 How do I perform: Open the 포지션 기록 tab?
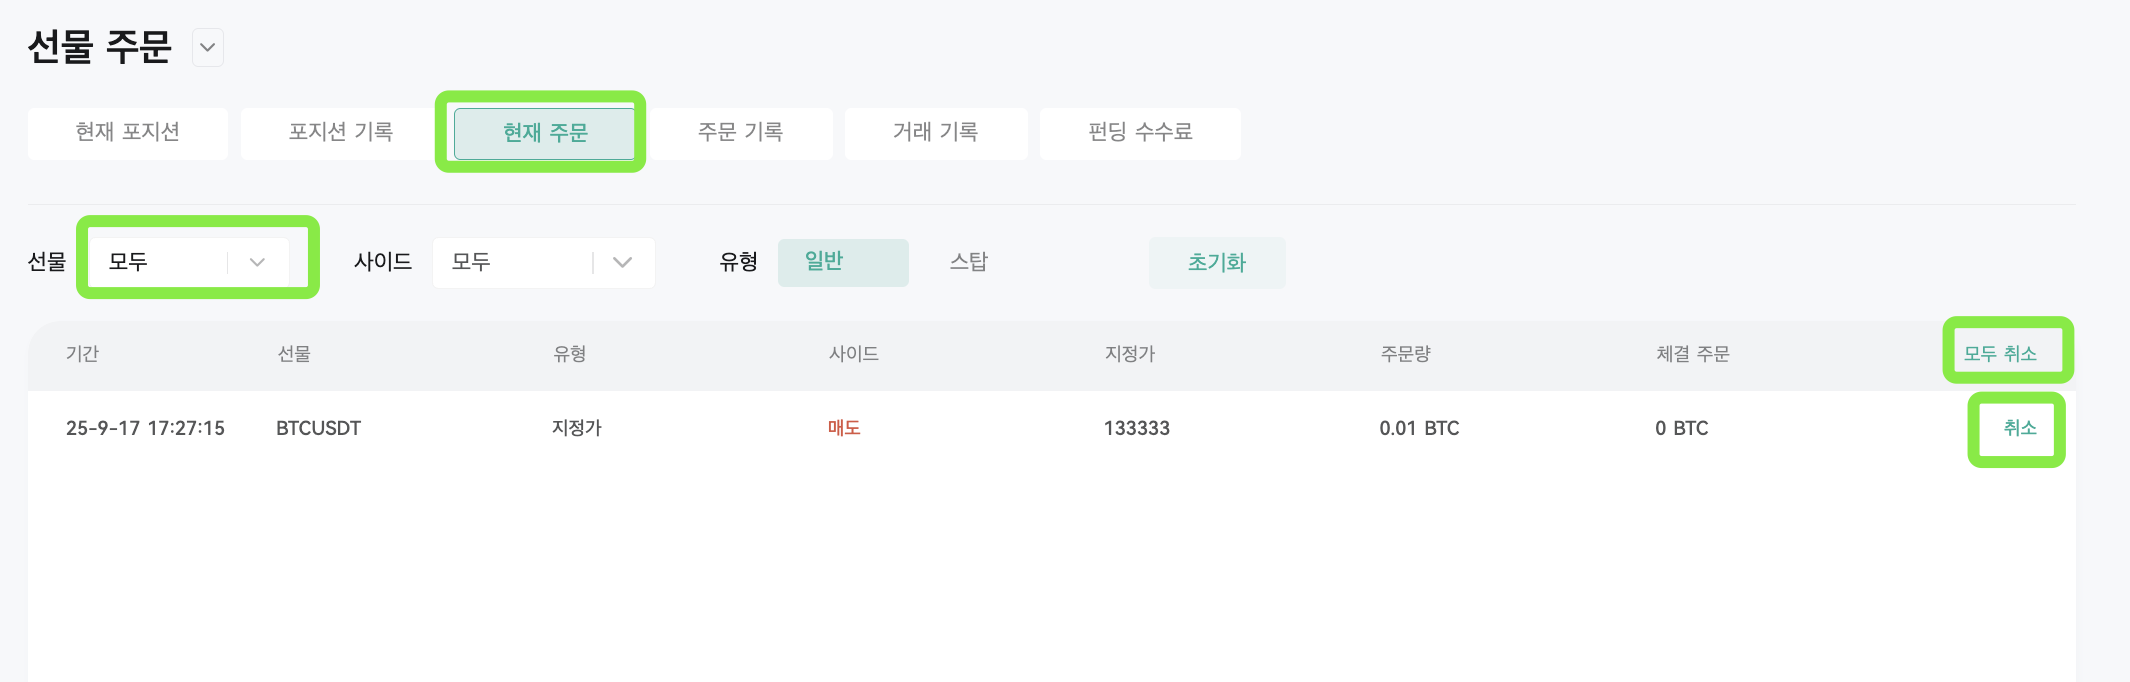(x=341, y=133)
